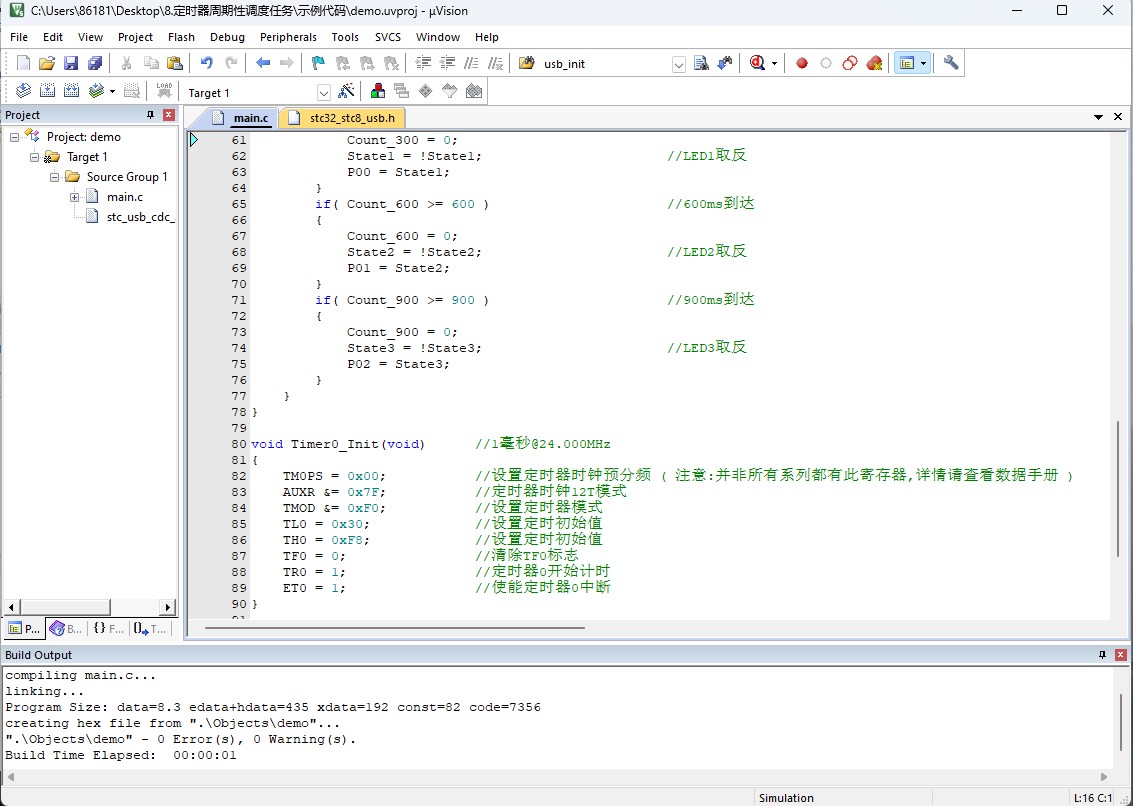Start the debug session icon
The width and height of the screenshot is (1133, 806).
tap(757, 64)
